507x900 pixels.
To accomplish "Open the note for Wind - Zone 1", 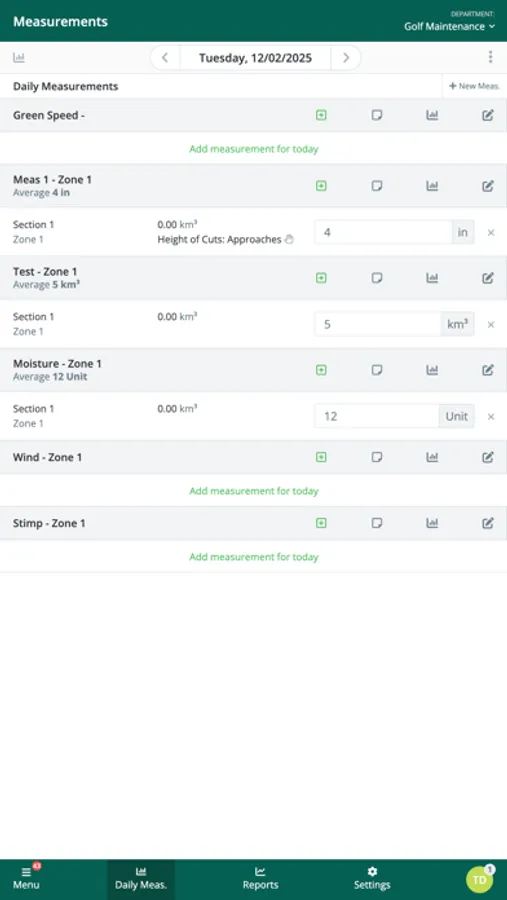I will 377,457.
